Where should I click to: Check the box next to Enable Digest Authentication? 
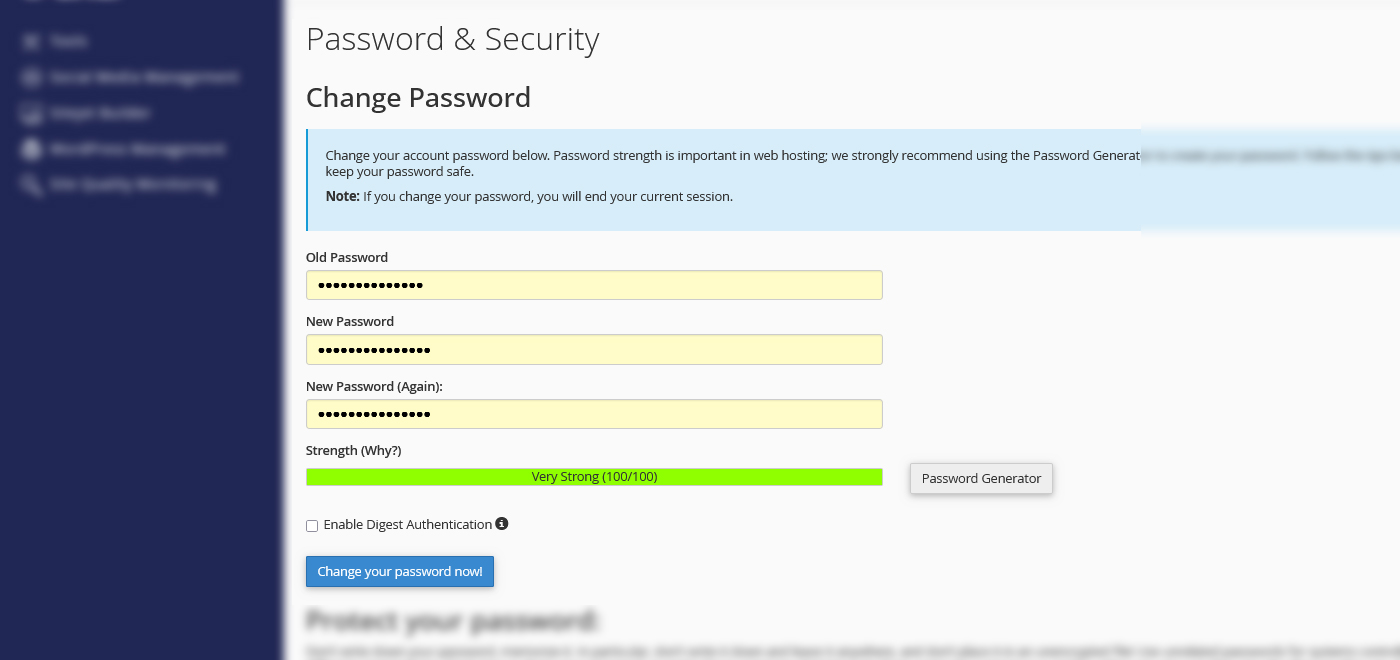pyautogui.click(x=311, y=525)
